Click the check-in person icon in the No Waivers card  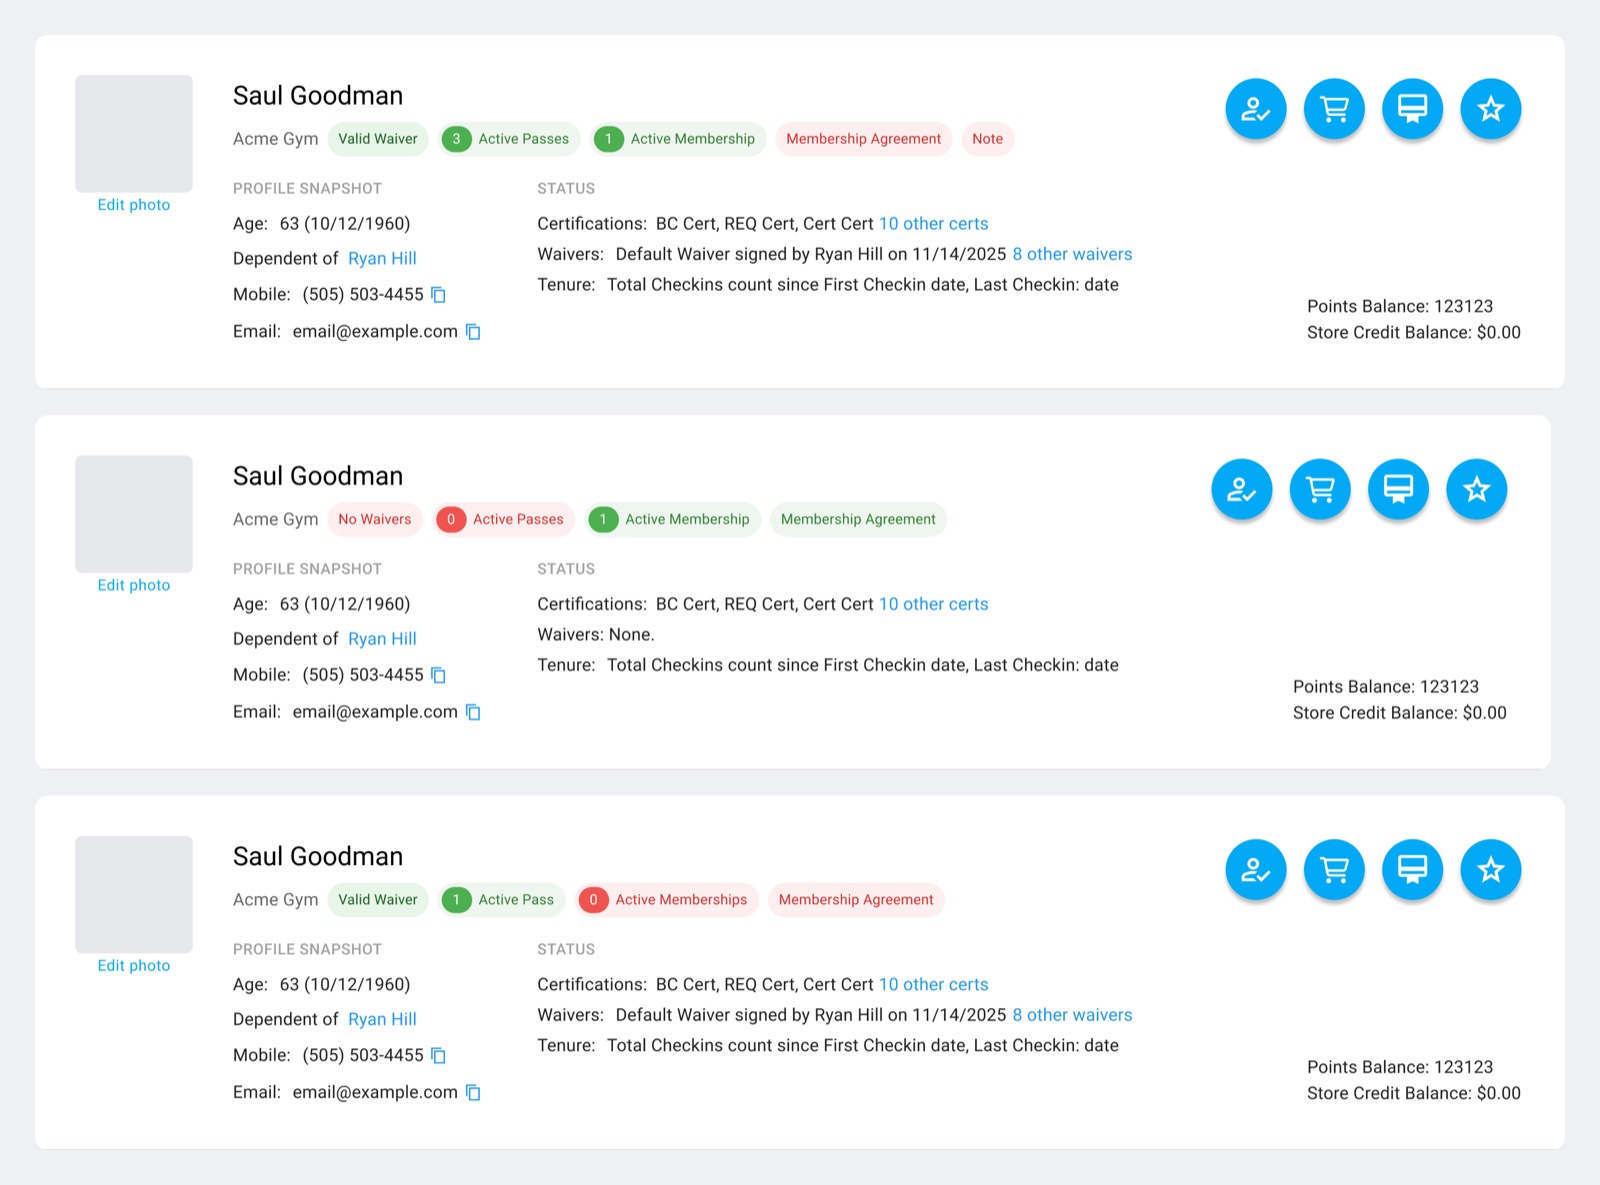pos(1242,489)
